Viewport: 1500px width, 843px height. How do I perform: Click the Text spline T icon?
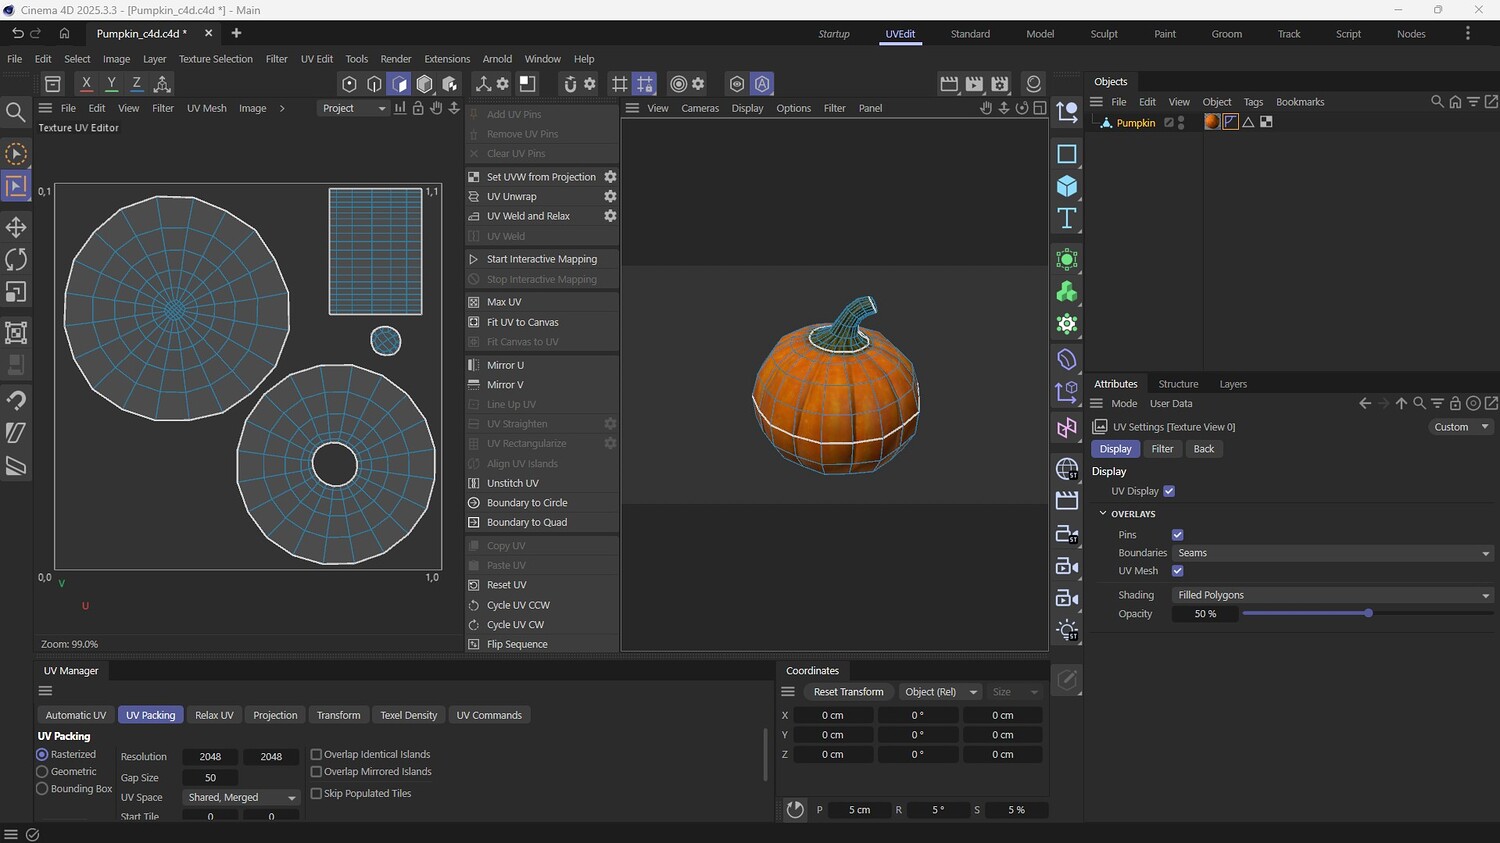(x=1067, y=218)
